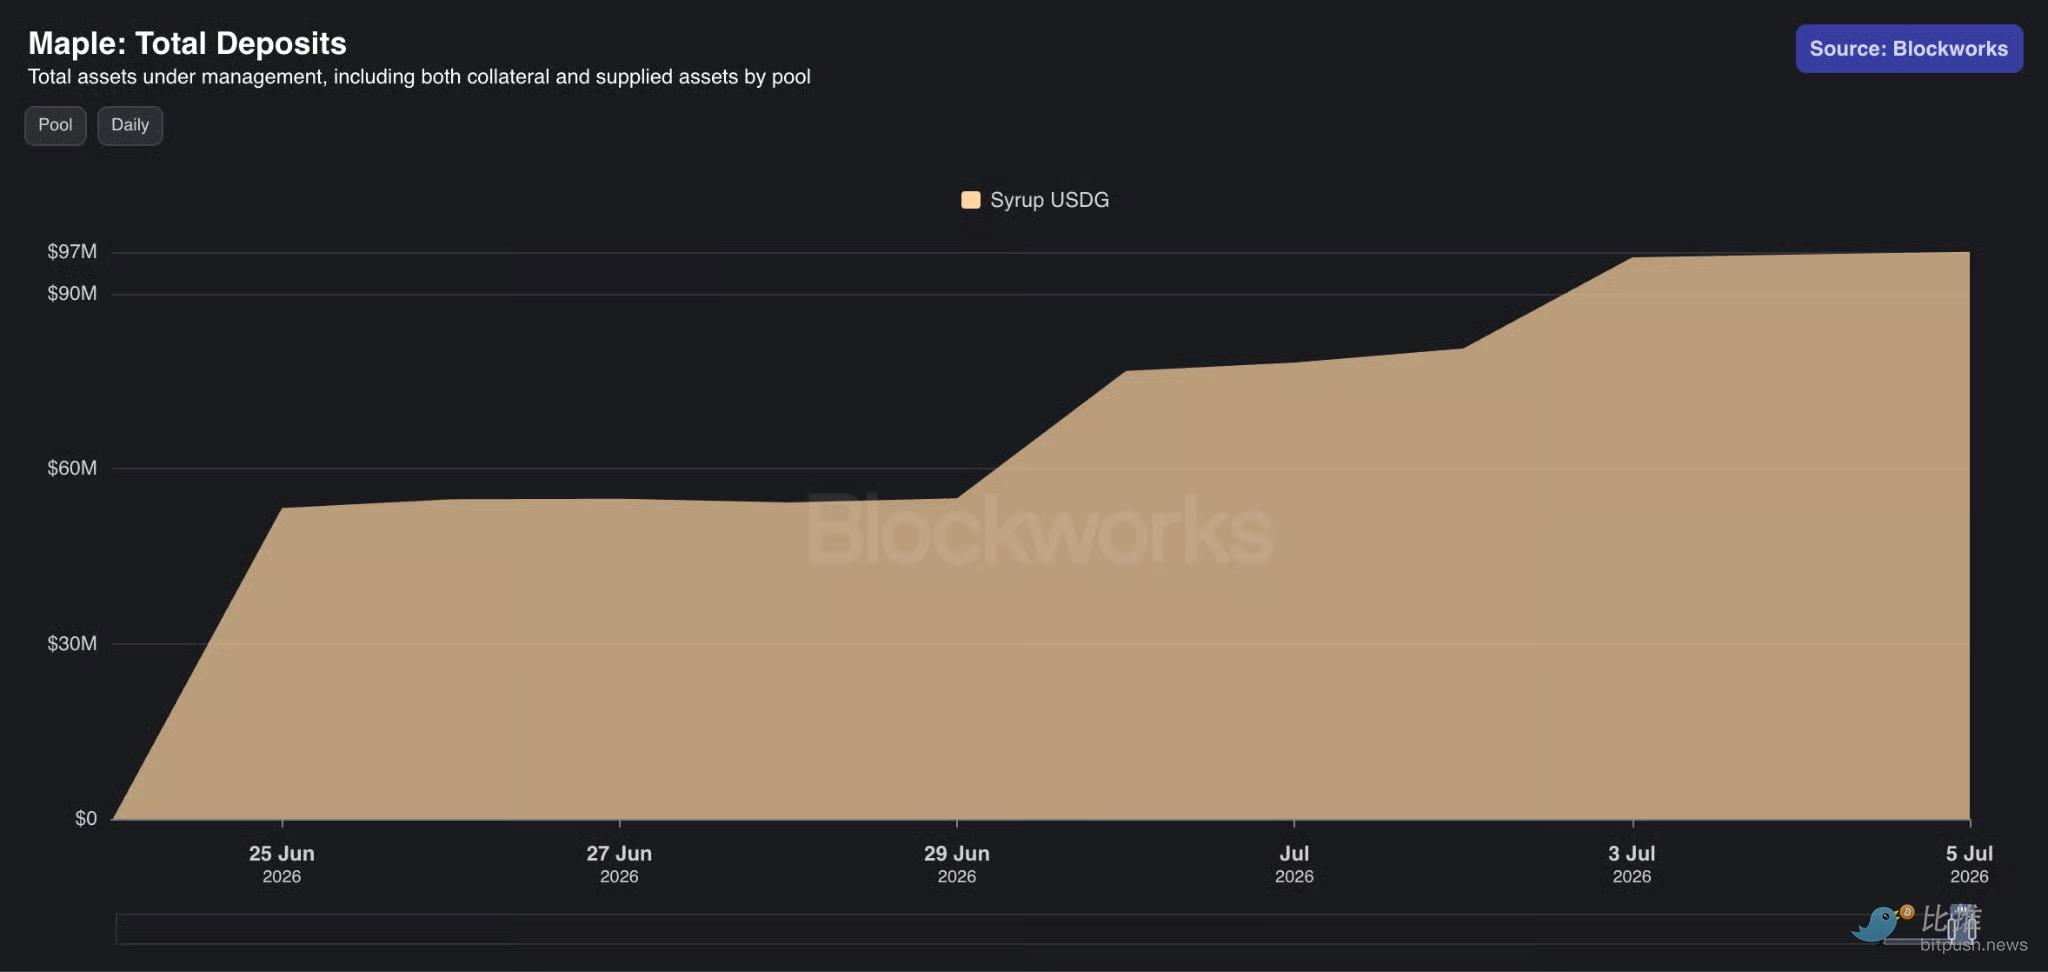
Task: Click the $97M y-axis label
Action: (x=72, y=252)
